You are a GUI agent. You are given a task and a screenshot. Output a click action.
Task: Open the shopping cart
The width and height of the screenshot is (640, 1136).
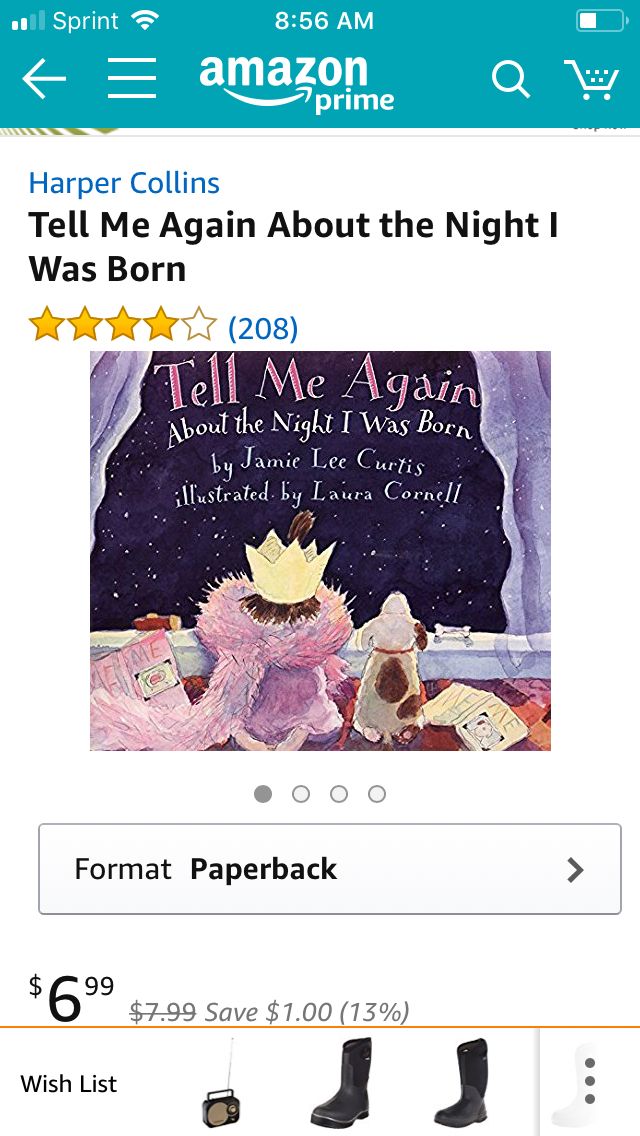(x=592, y=78)
